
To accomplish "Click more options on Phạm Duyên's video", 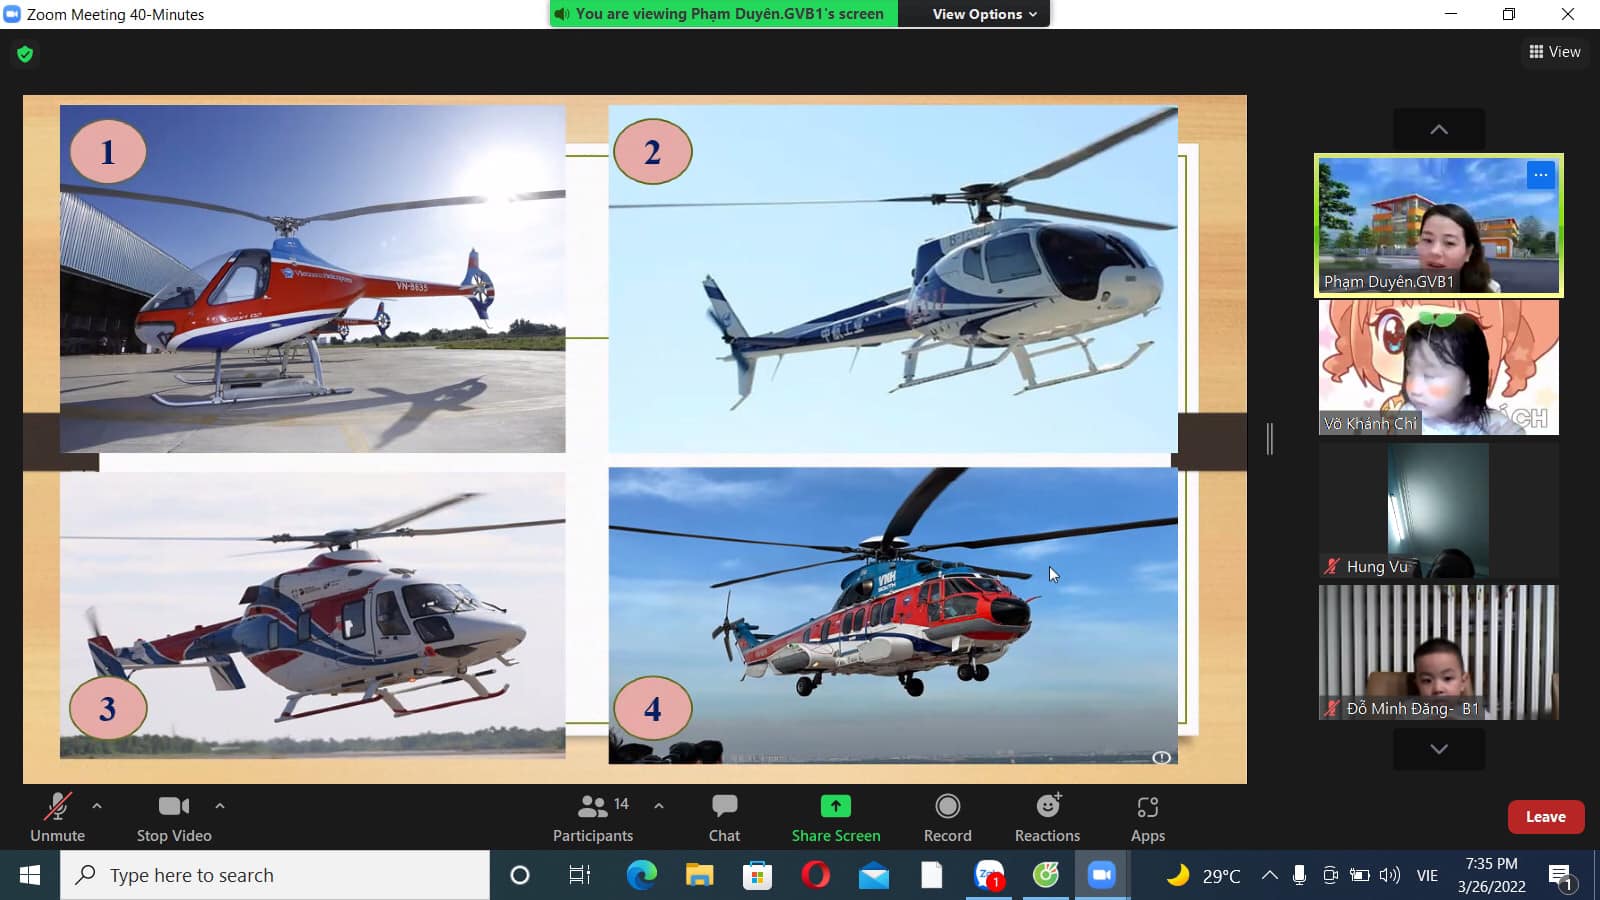I will (1541, 175).
